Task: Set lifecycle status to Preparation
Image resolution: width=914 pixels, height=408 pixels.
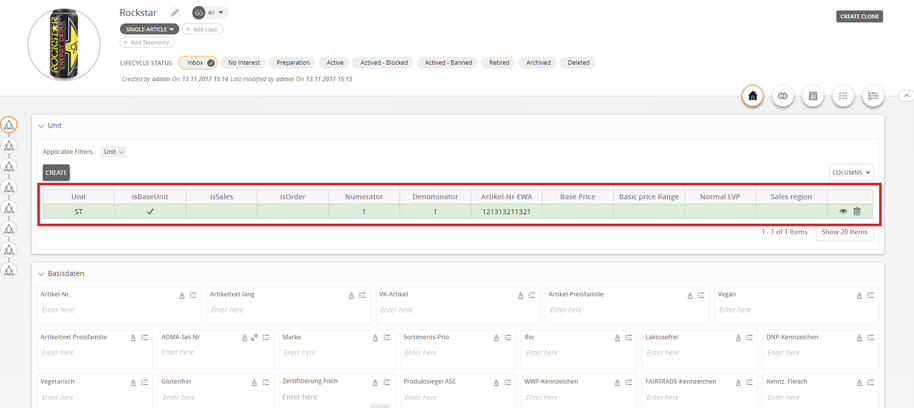Action: (x=293, y=63)
